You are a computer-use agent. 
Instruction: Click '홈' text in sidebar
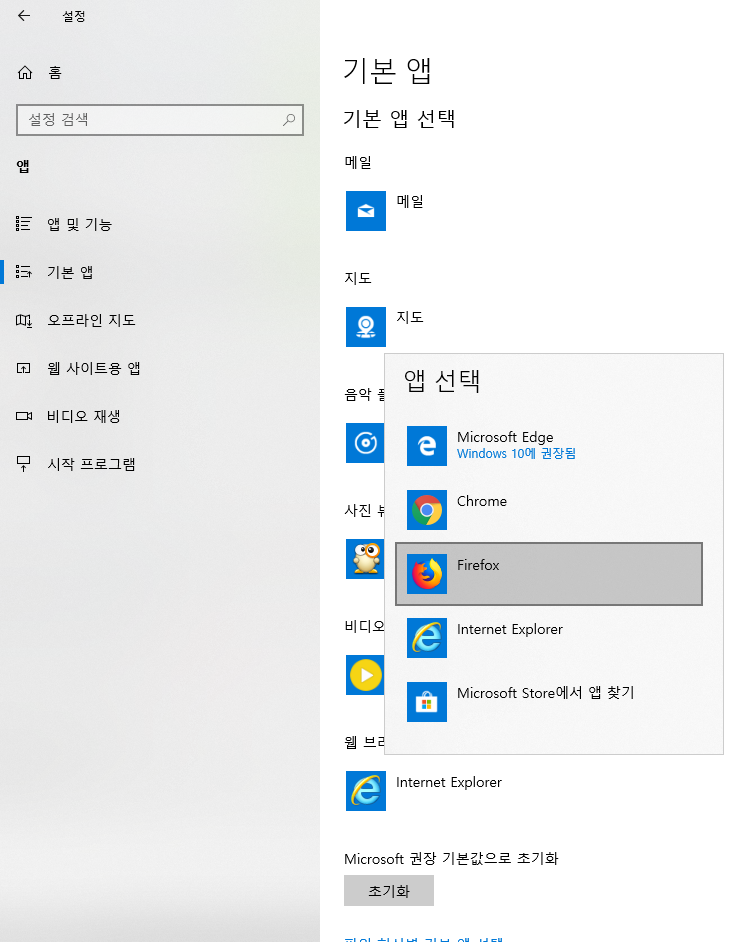pyautogui.click(x=55, y=73)
